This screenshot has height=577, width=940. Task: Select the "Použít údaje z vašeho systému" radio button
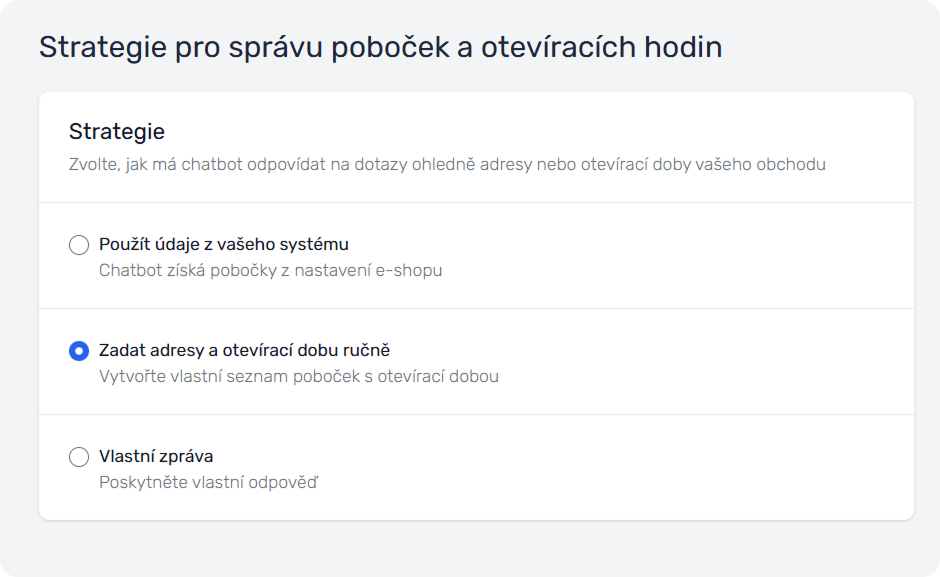(x=79, y=245)
